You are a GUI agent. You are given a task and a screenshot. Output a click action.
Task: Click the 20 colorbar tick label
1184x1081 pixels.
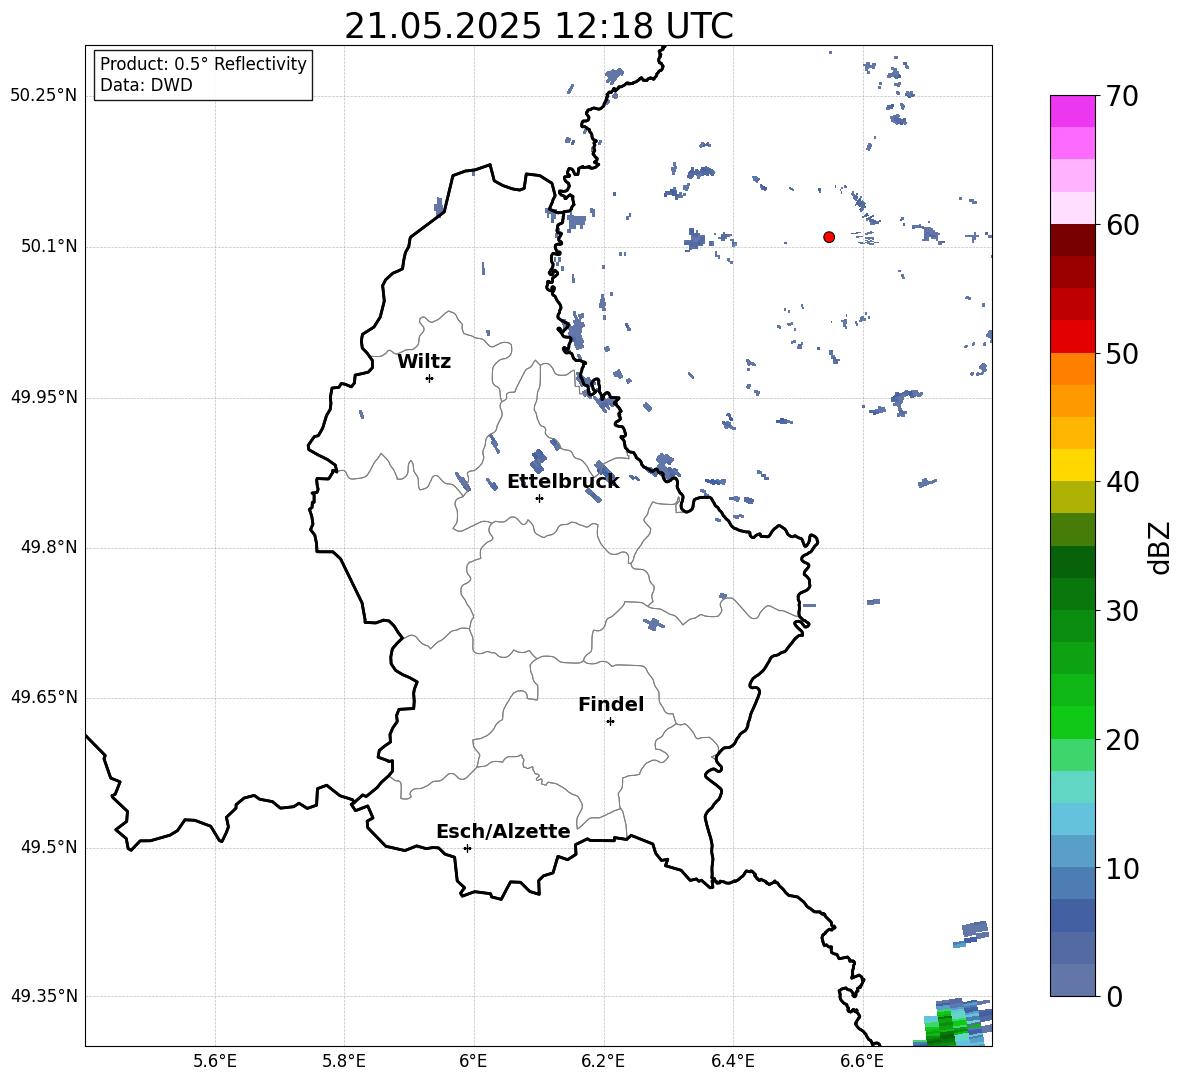1122,740
